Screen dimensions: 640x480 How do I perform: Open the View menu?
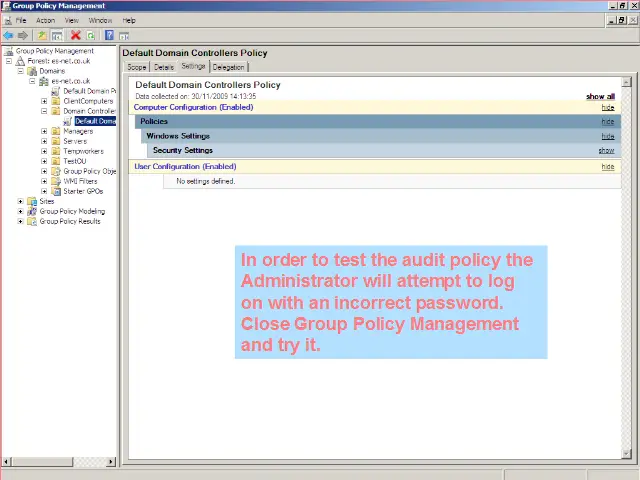tap(71, 20)
